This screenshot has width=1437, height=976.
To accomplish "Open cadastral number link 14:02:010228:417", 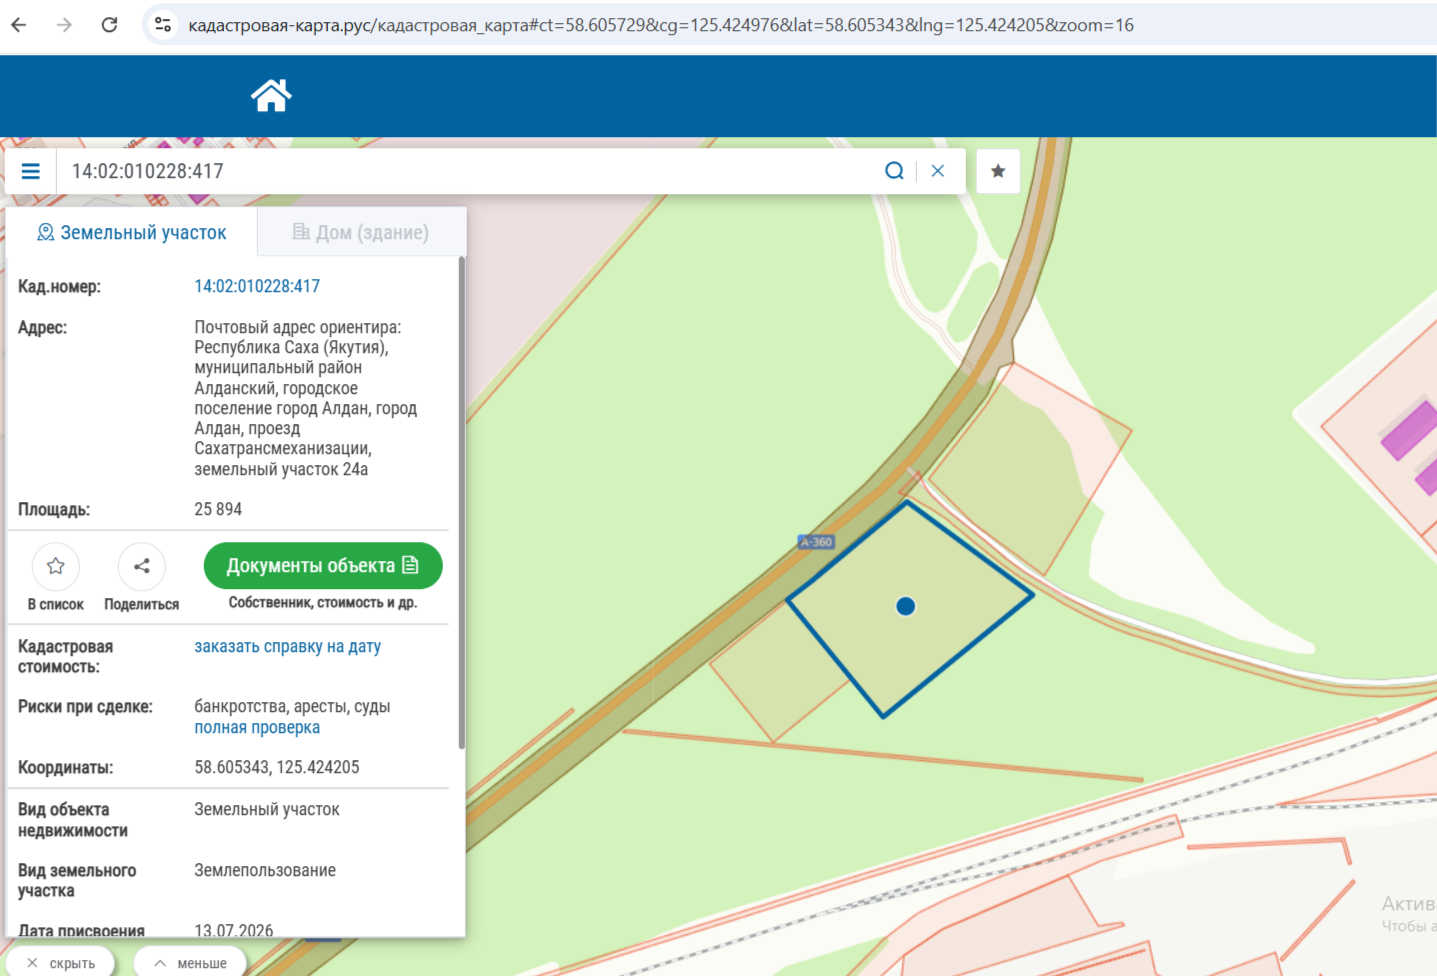I will [x=257, y=286].
